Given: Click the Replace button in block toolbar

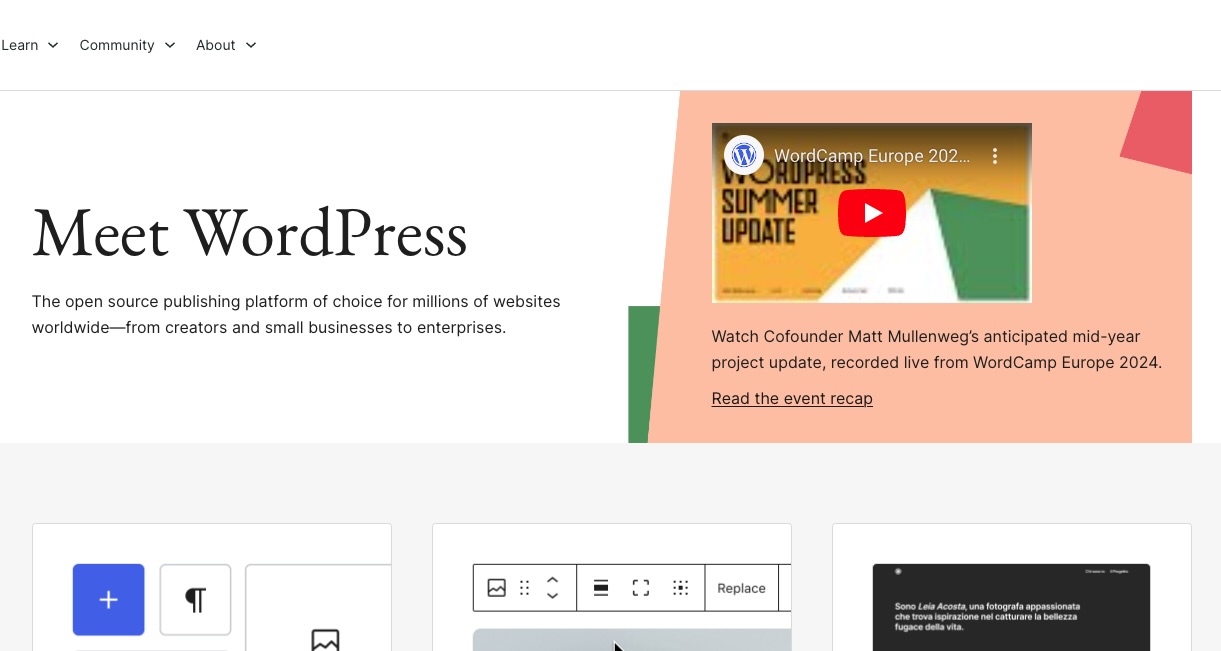Looking at the screenshot, I should pos(741,588).
